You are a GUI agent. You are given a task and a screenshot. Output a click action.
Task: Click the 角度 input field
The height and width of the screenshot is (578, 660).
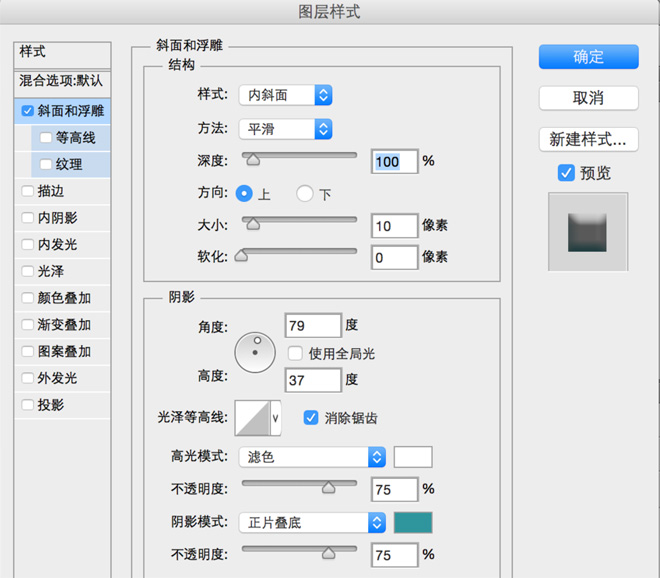tap(313, 325)
